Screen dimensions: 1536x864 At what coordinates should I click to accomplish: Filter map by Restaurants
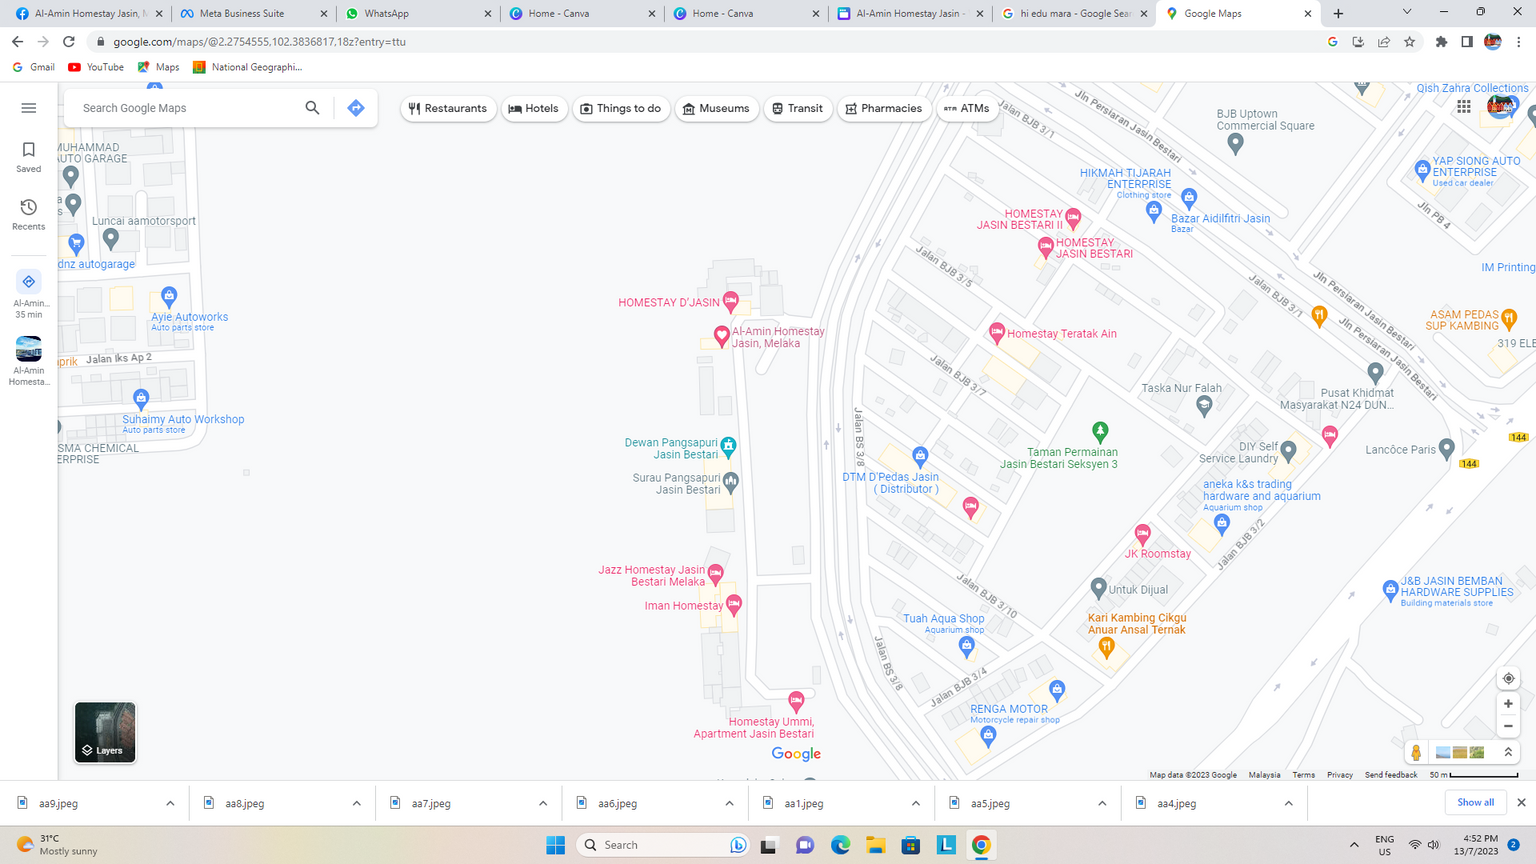pyautogui.click(x=448, y=108)
